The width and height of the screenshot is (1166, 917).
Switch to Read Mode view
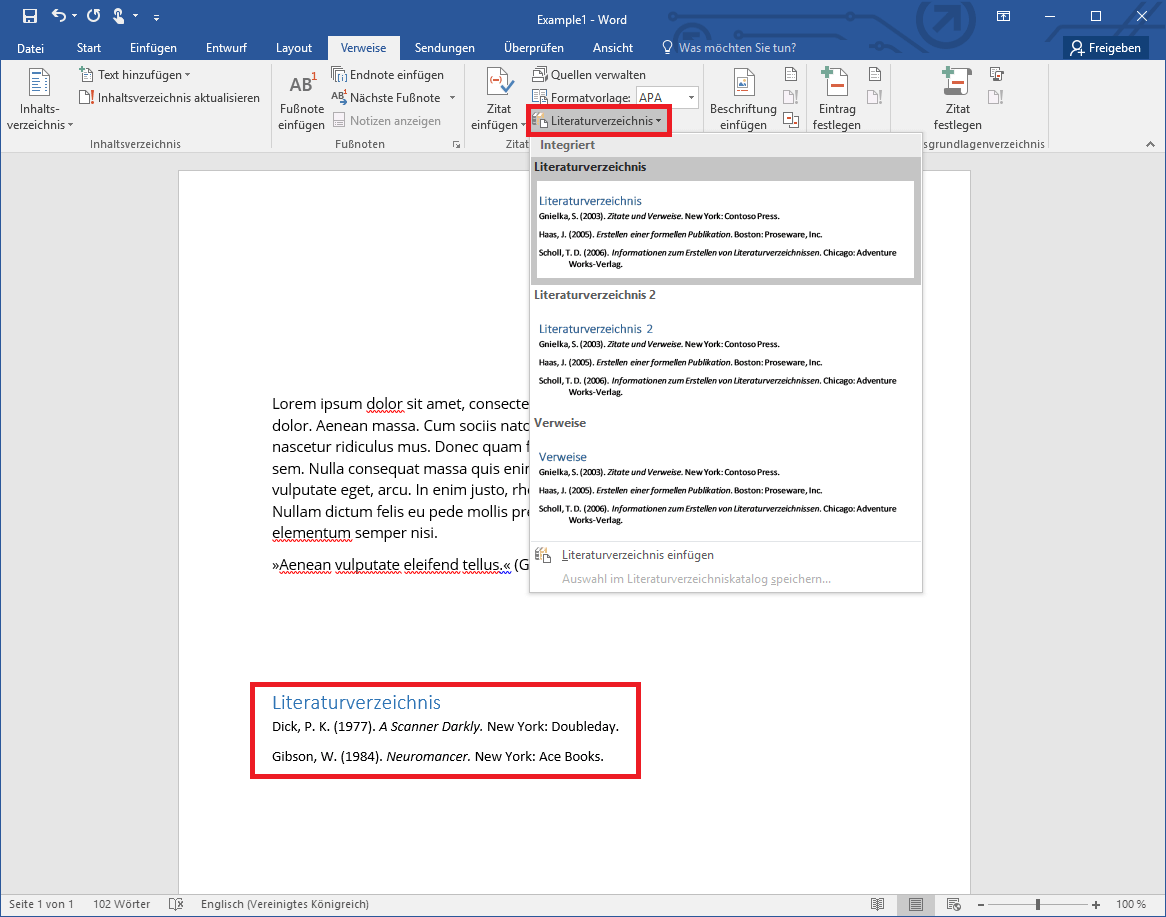(877, 904)
